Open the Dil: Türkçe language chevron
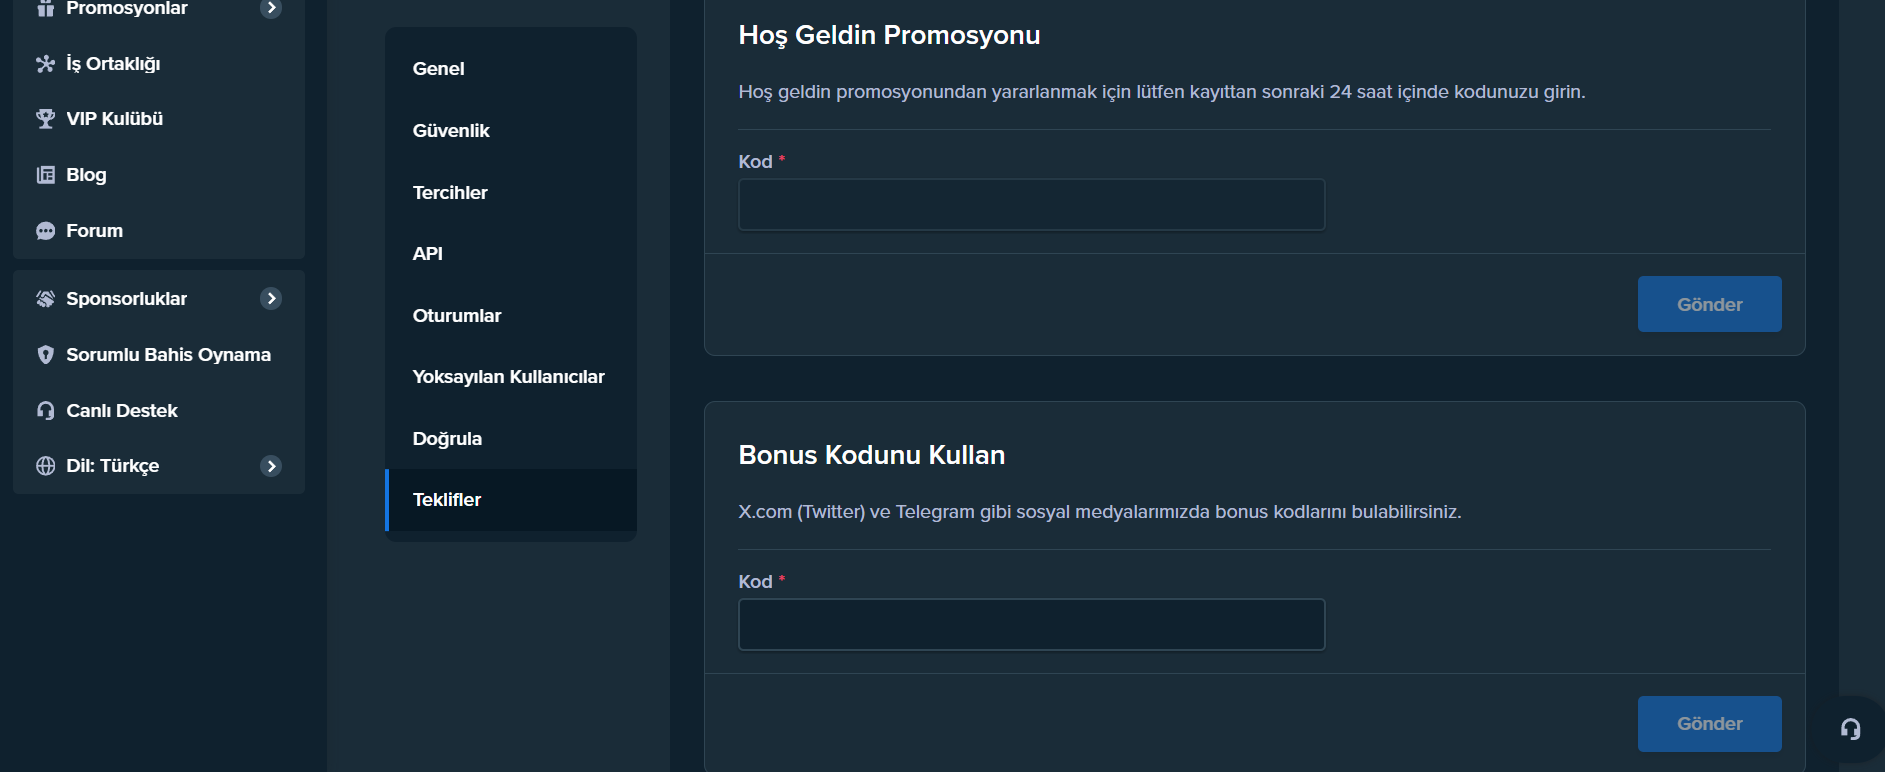The width and height of the screenshot is (1885, 772). (271, 466)
